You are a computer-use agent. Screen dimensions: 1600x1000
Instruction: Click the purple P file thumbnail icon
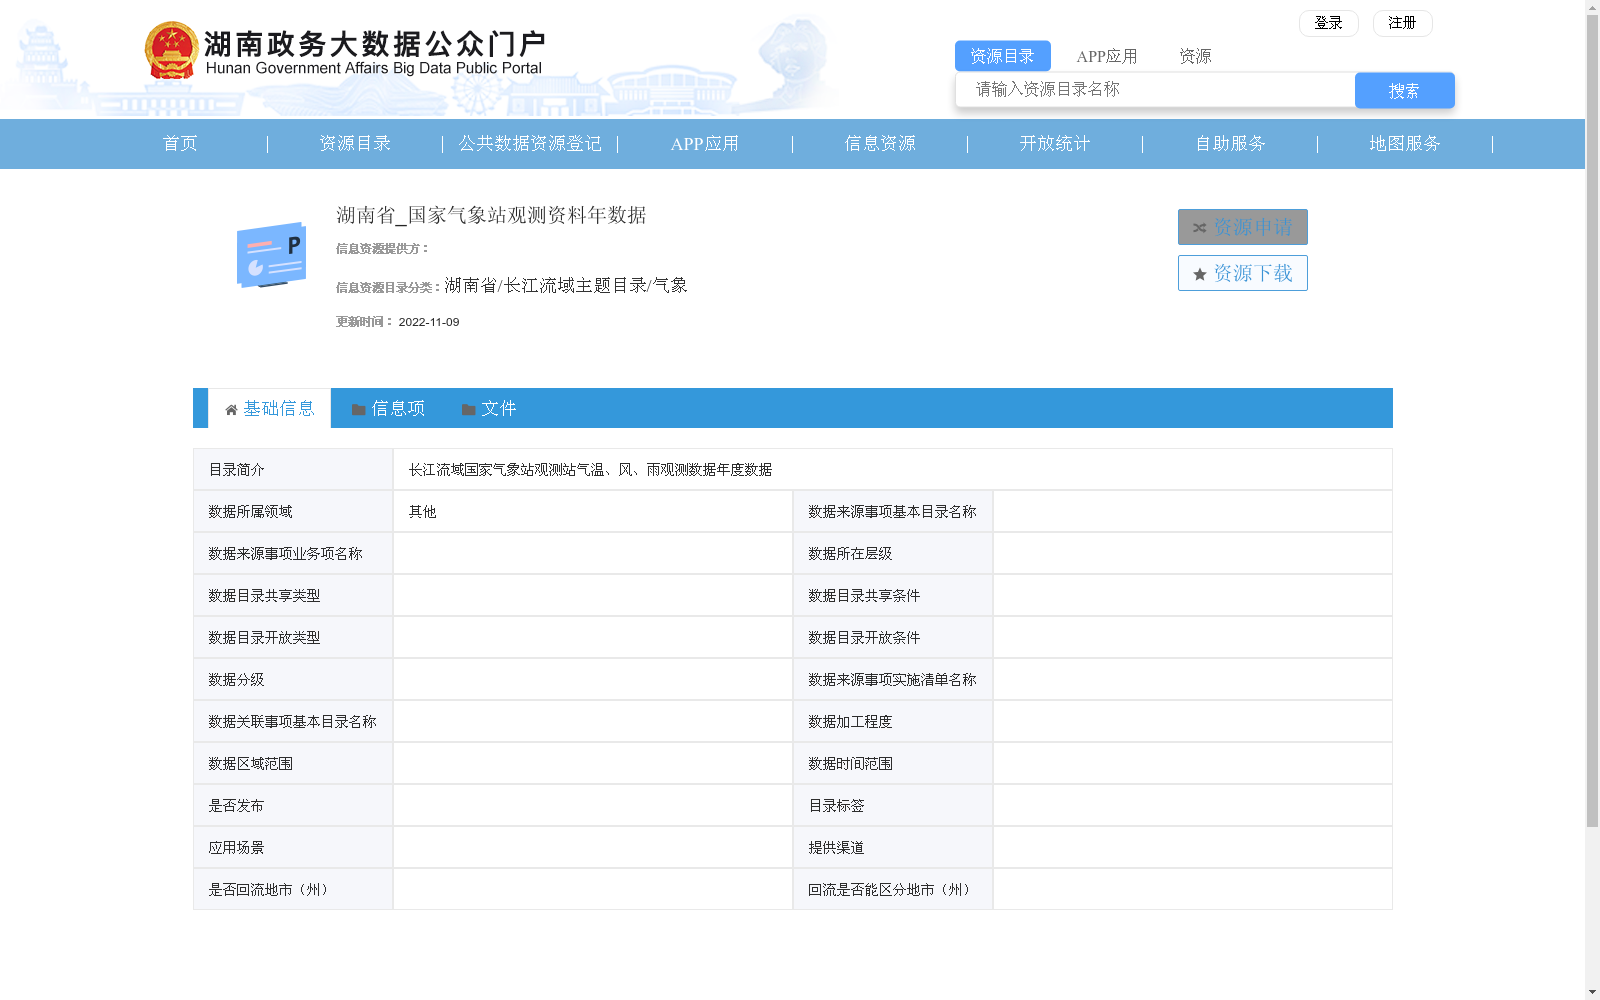click(x=271, y=256)
